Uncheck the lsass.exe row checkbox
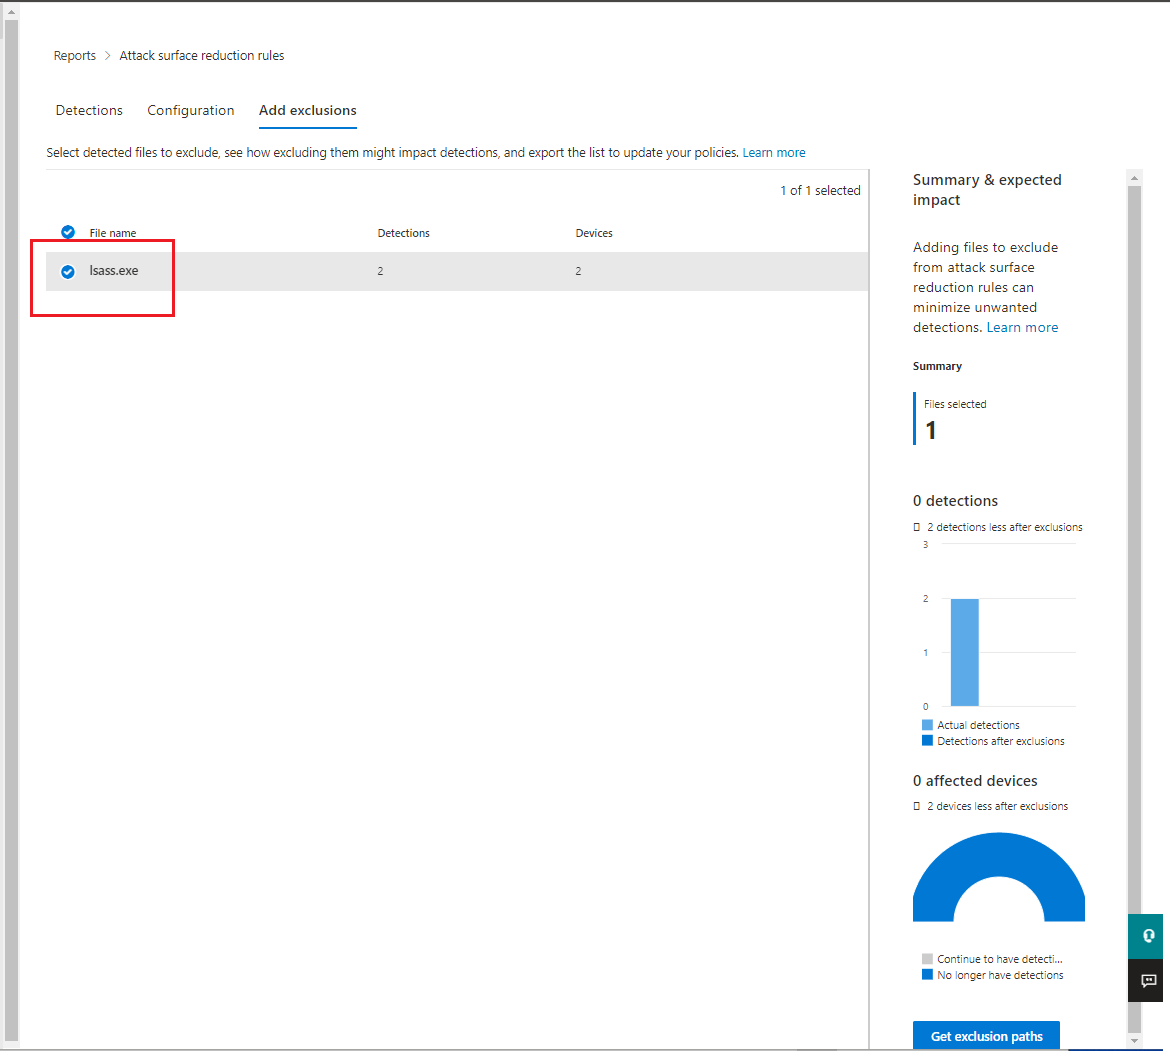 68,272
